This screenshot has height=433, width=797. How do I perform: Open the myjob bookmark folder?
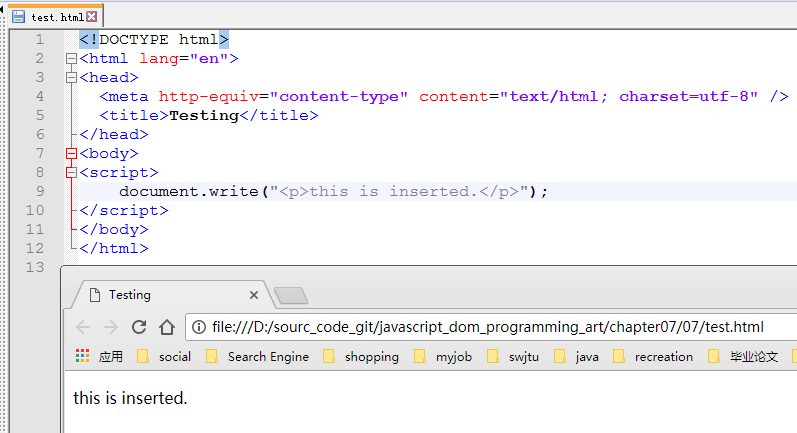click(443, 356)
